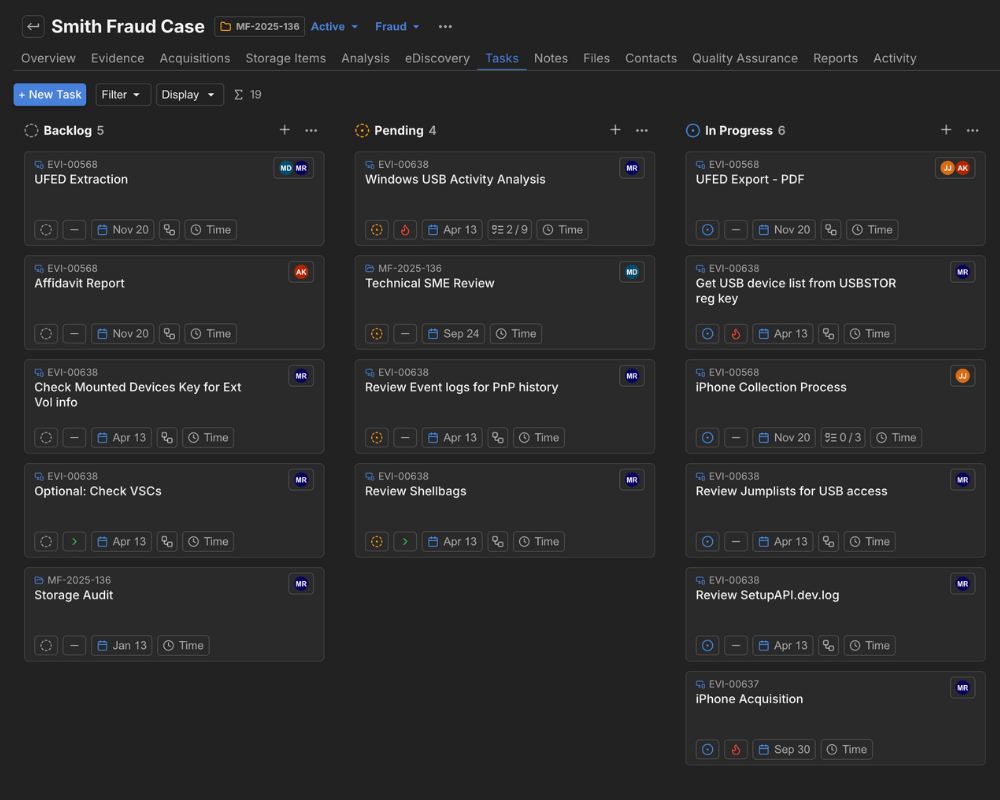Click the urgent flame icon on Windows USB Activity Analysis

pos(404,229)
